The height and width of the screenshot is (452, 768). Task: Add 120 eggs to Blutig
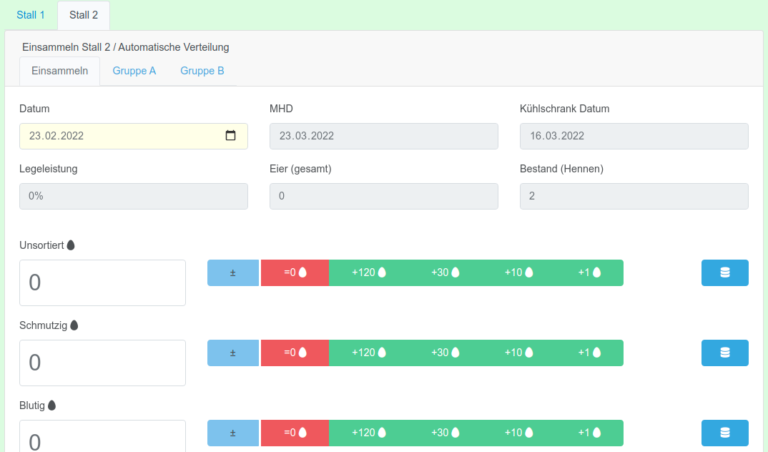(x=369, y=433)
